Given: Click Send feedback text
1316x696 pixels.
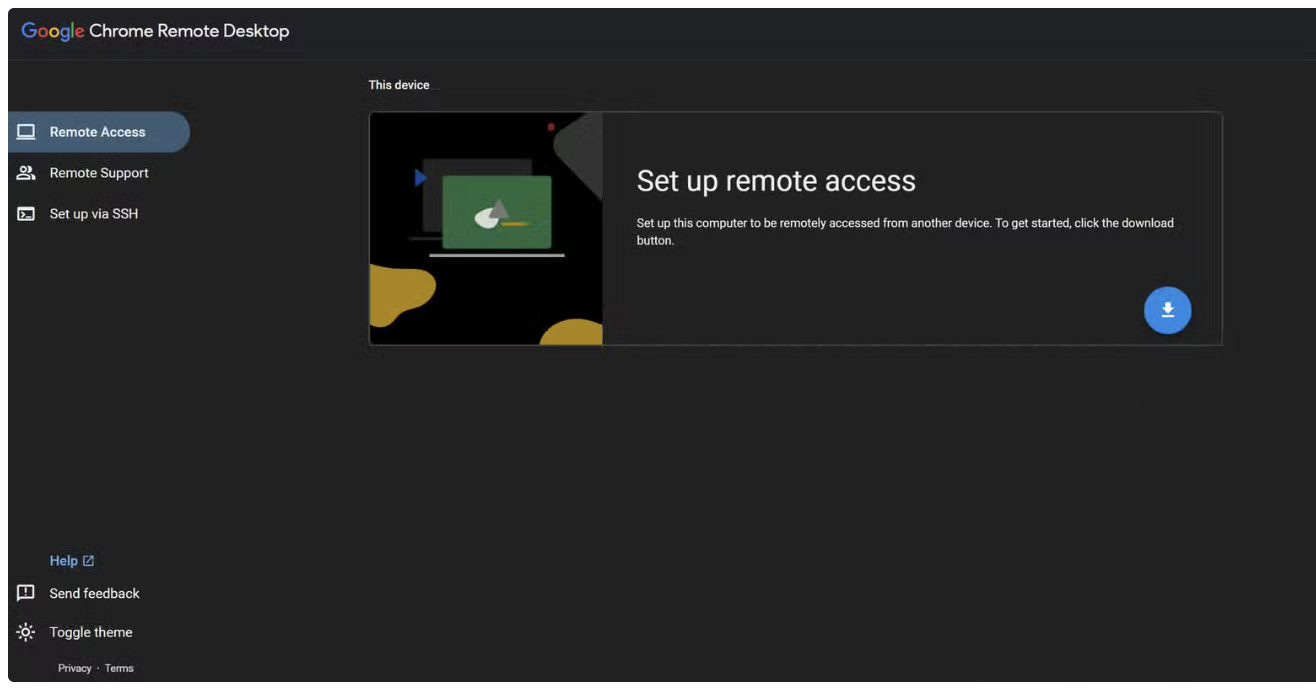Looking at the screenshot, I should point(94,593).
